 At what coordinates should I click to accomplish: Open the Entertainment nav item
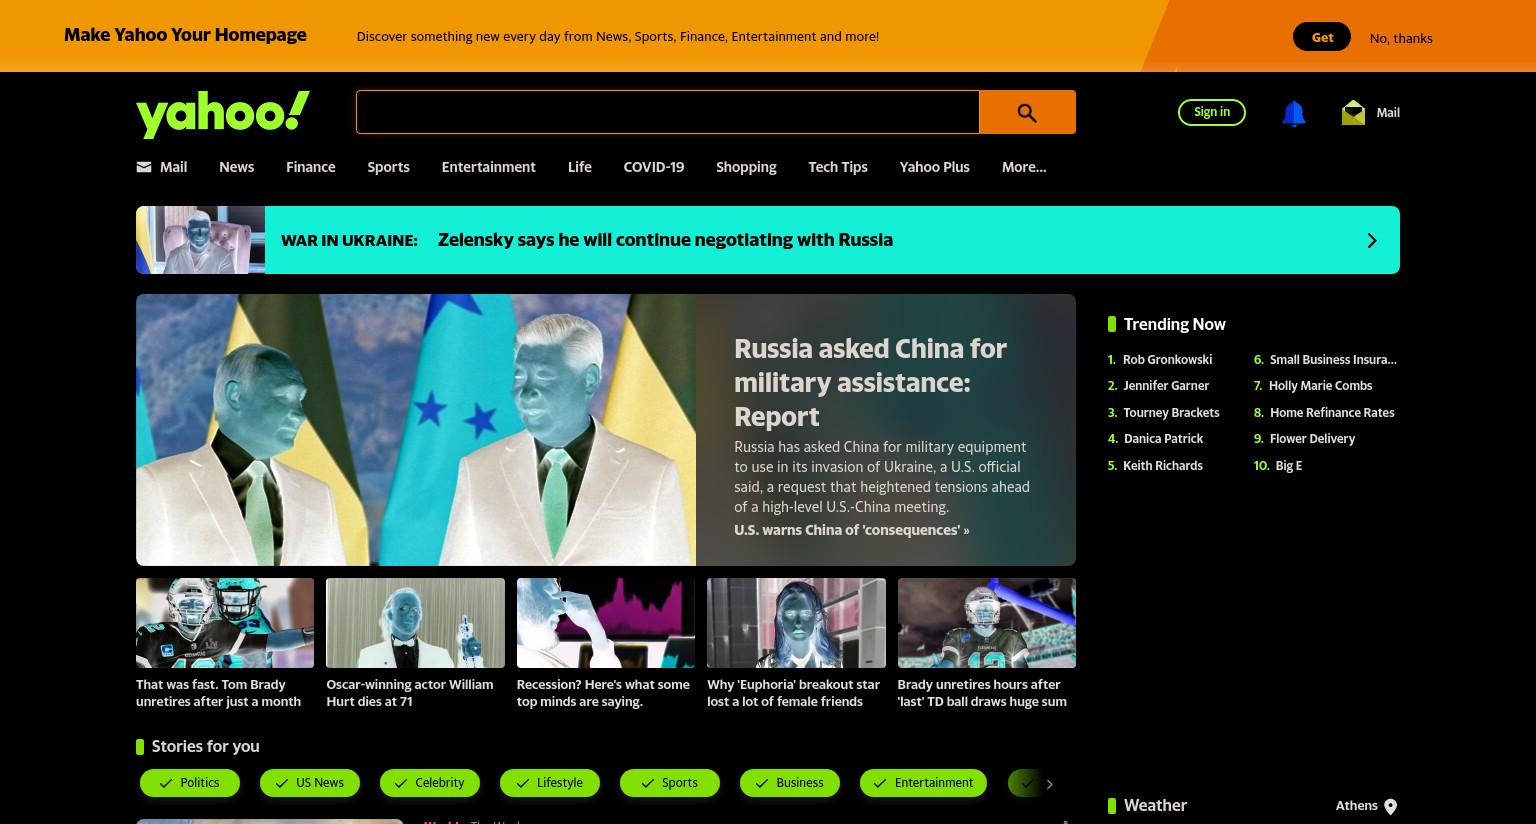489,167
